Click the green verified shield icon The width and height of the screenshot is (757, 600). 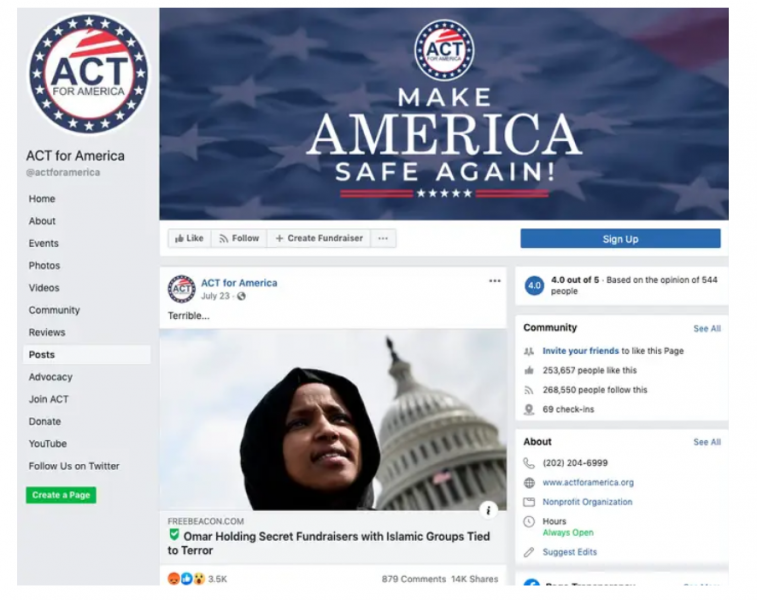(174, 535)
